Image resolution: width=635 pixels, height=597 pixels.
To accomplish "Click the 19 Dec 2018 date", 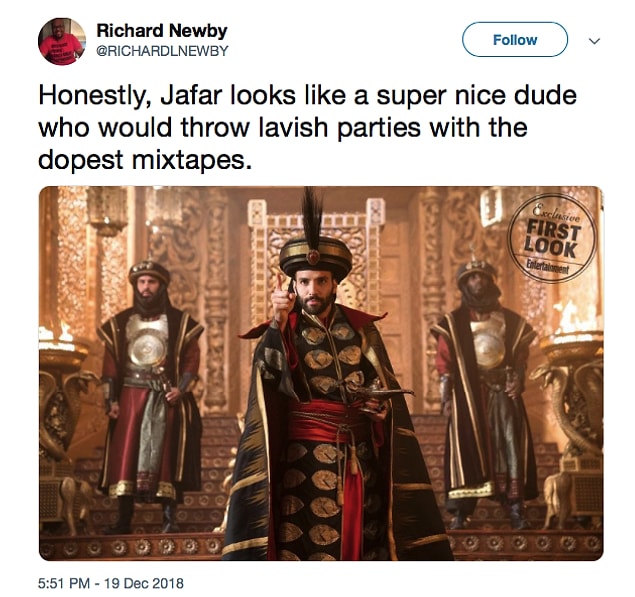I will (144, 583).
